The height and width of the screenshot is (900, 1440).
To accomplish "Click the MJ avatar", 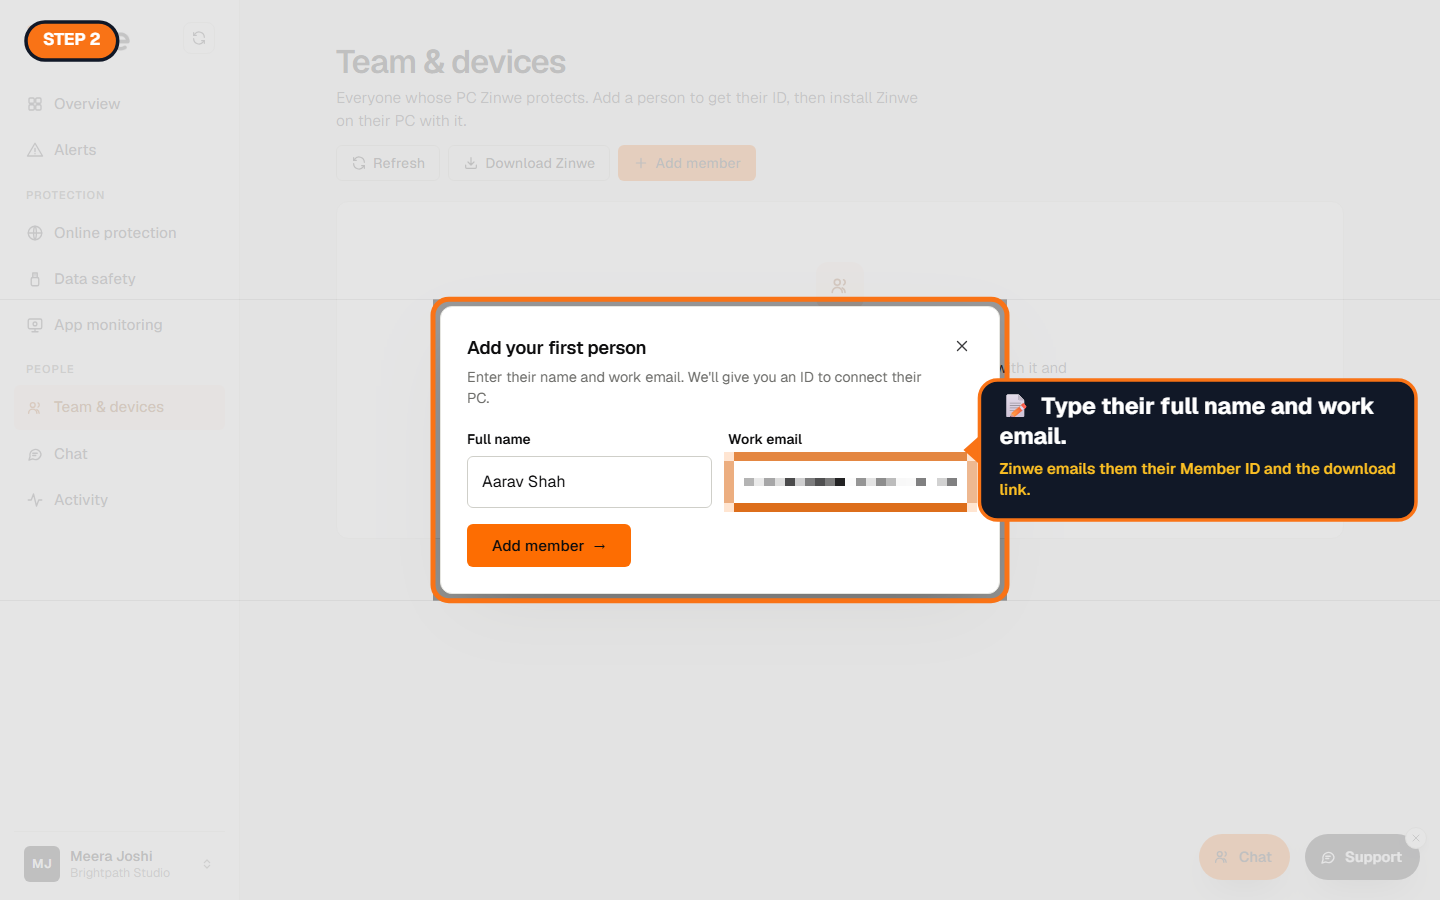I will pos(42,864).
